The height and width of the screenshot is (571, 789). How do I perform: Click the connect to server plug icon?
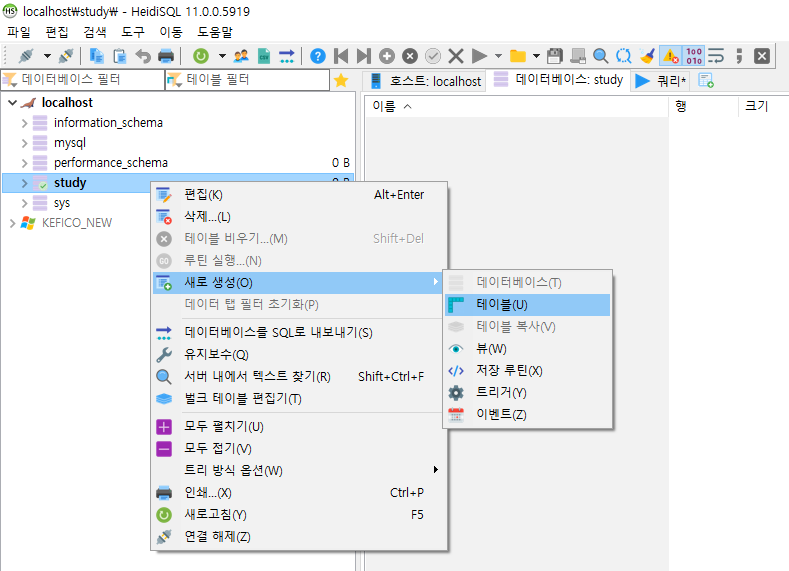point(26,56)
